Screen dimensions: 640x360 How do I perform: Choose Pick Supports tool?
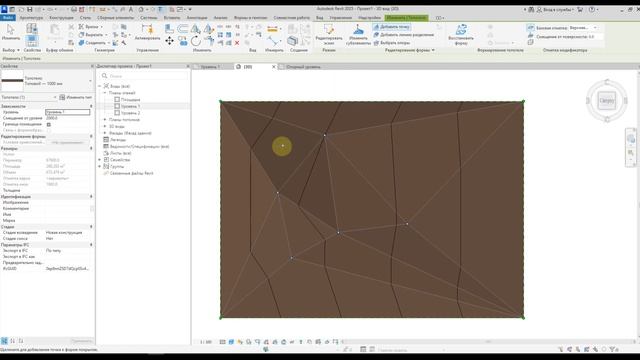pos(392,43)
